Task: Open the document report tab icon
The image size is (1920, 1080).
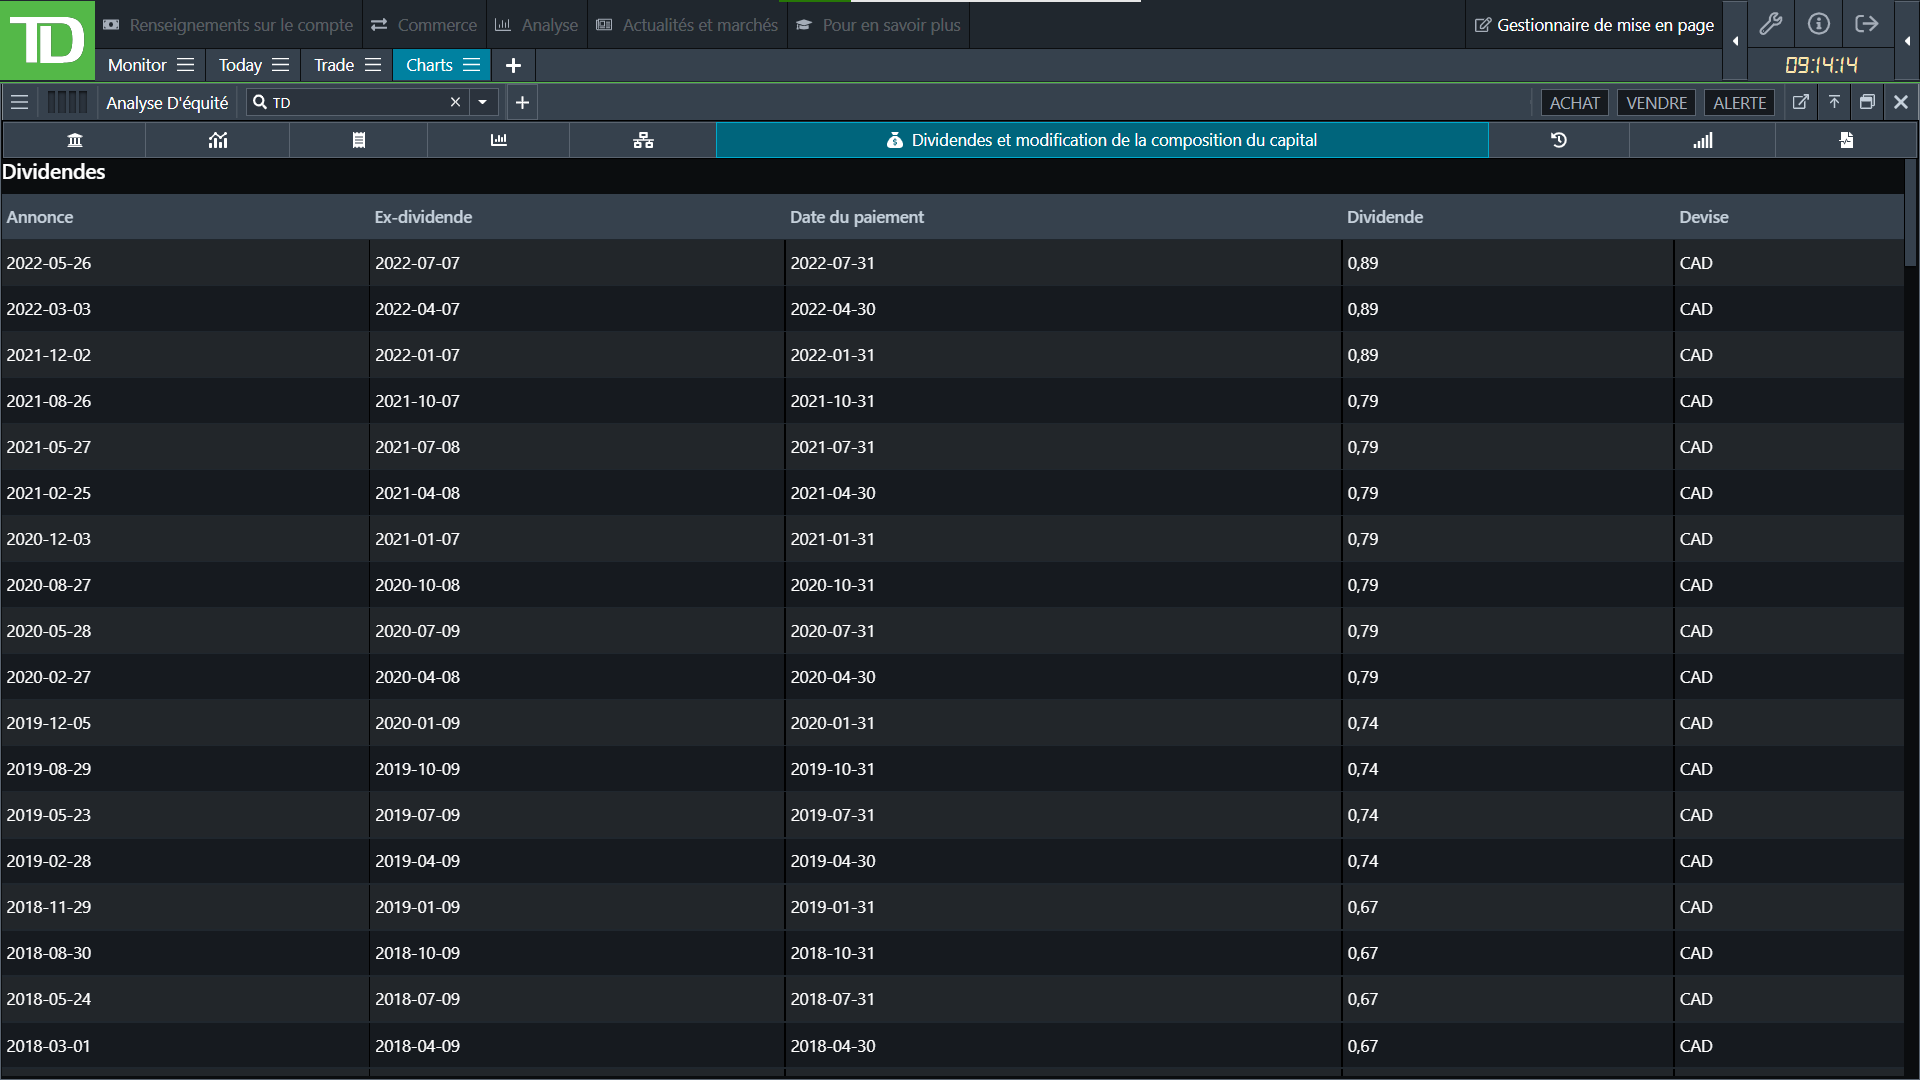Action: tap(1846, 140)
